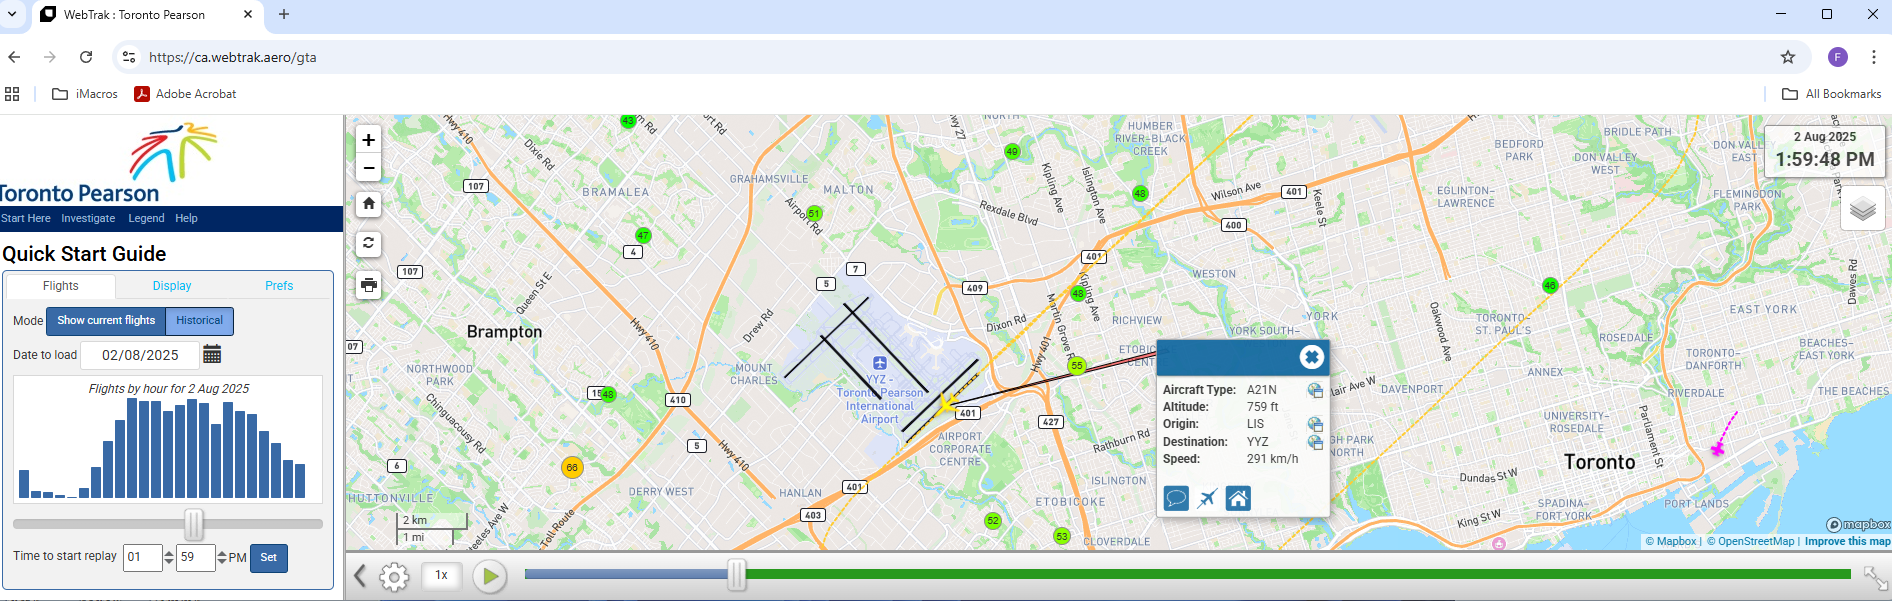The height and width of the screenshot is (601, 1892).
Task: Print the map using printer icon
Action: [x=368, y=285]
